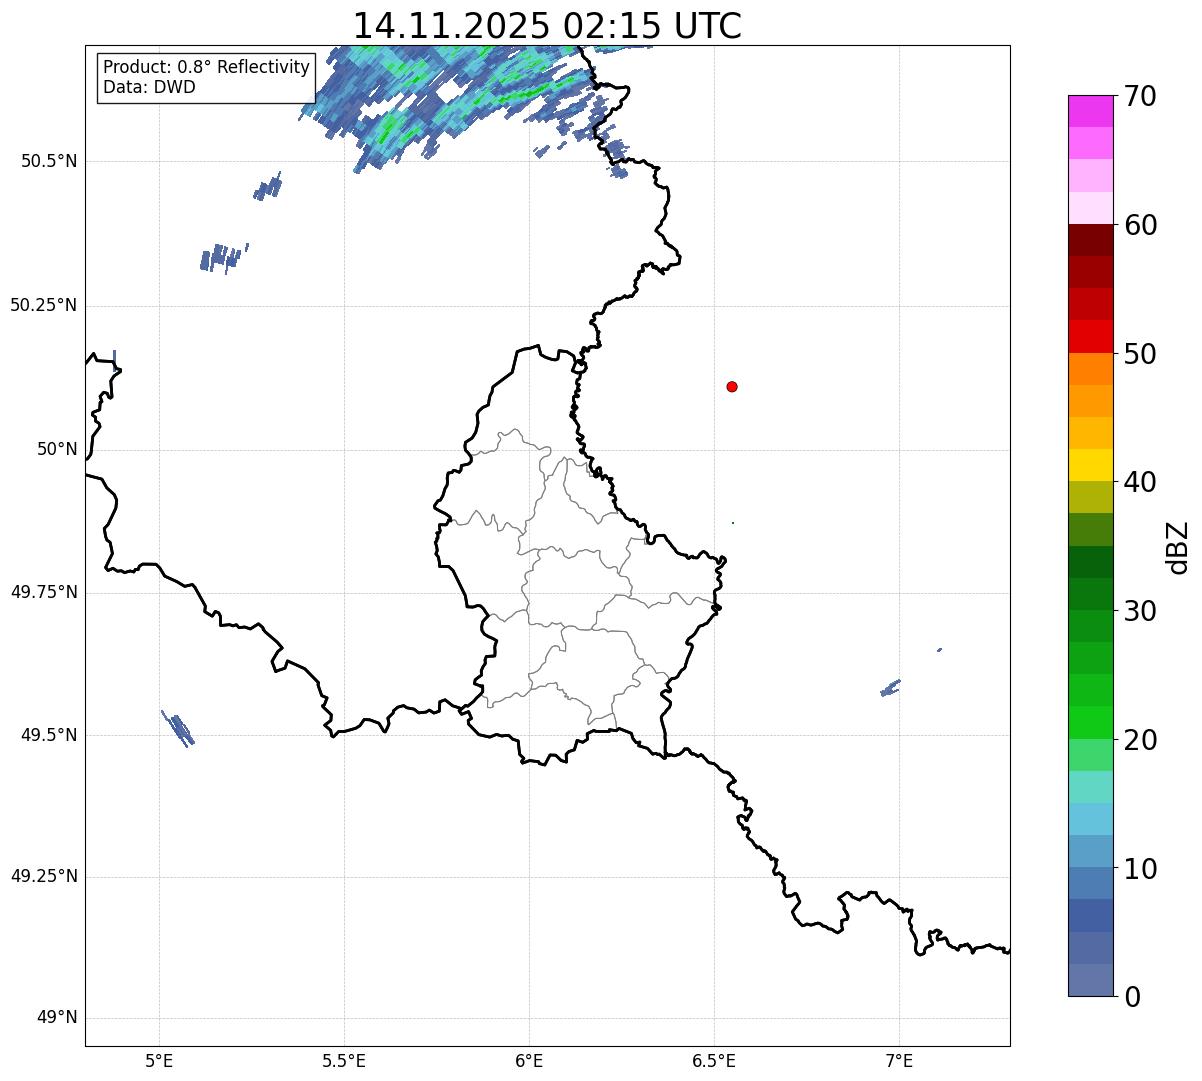Click the '6.5°E' longitude label
Image resolution: width=1202 pixels, height=1081 pixels.
714,1060
